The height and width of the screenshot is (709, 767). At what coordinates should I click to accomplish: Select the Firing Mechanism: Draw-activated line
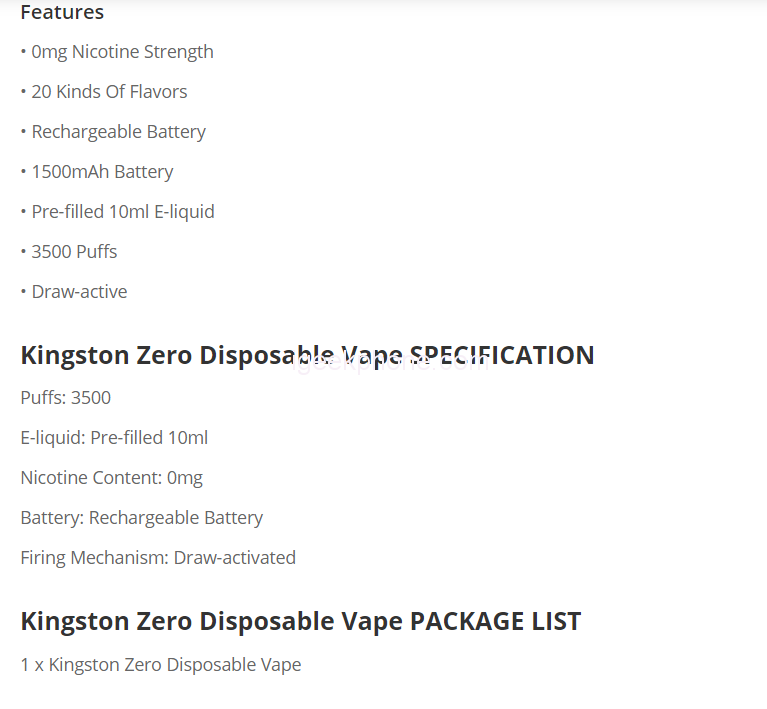pyautogui.click(x=158, y=558)
